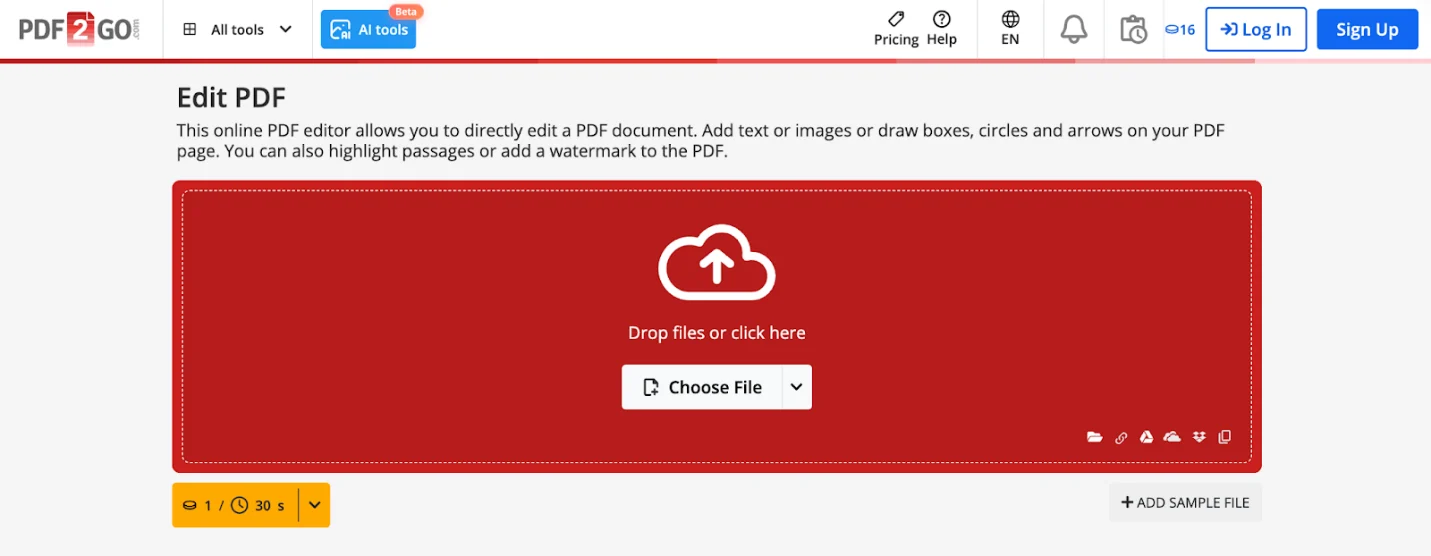Open the EN language selector
1431x556 pixels.
tap(1010, 29)
